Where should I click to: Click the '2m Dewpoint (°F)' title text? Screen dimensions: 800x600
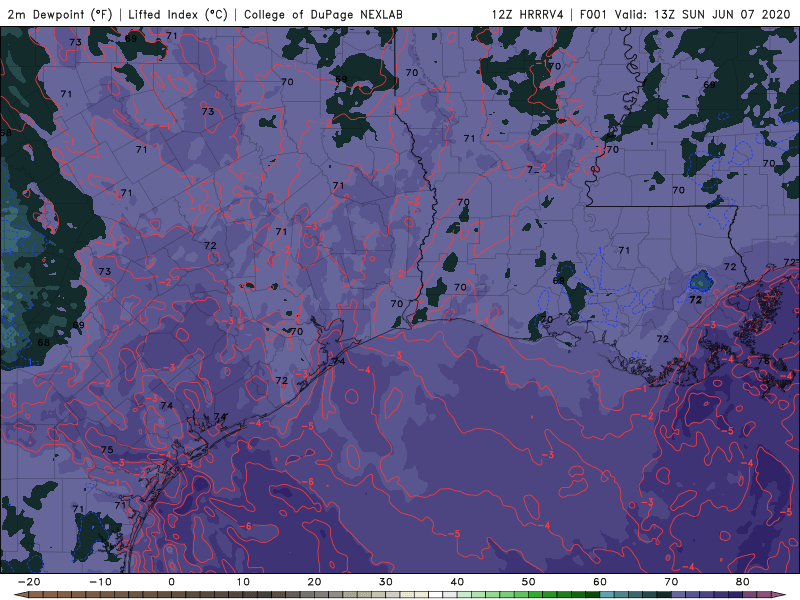pyautogui.click(x=60, y=14)
